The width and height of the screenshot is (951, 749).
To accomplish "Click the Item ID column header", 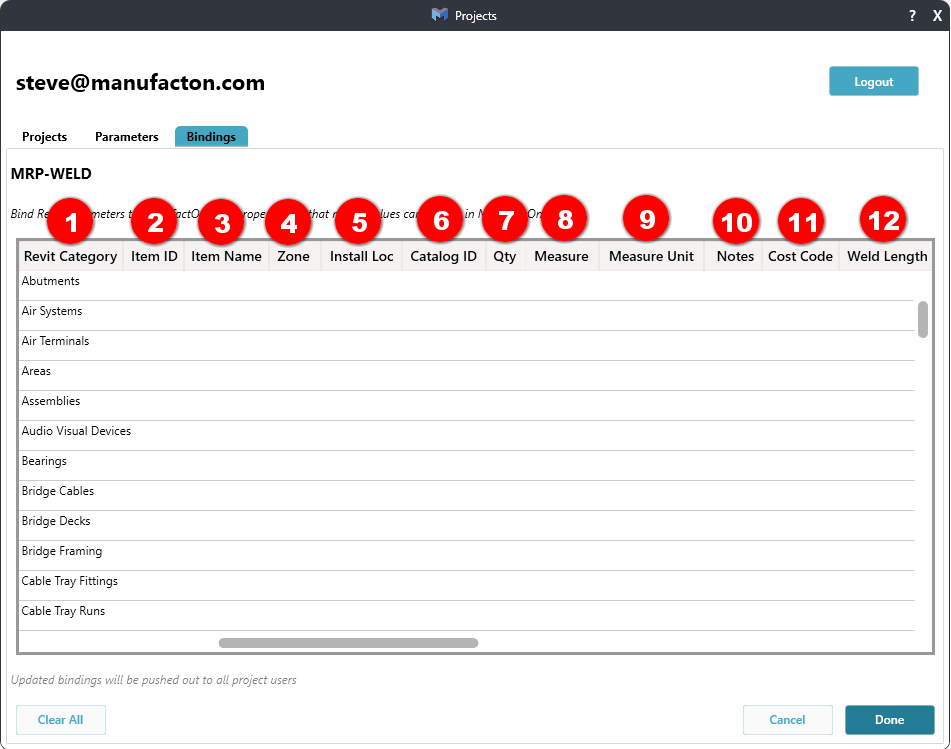I will pyautogui.click(x=154, y=256).
